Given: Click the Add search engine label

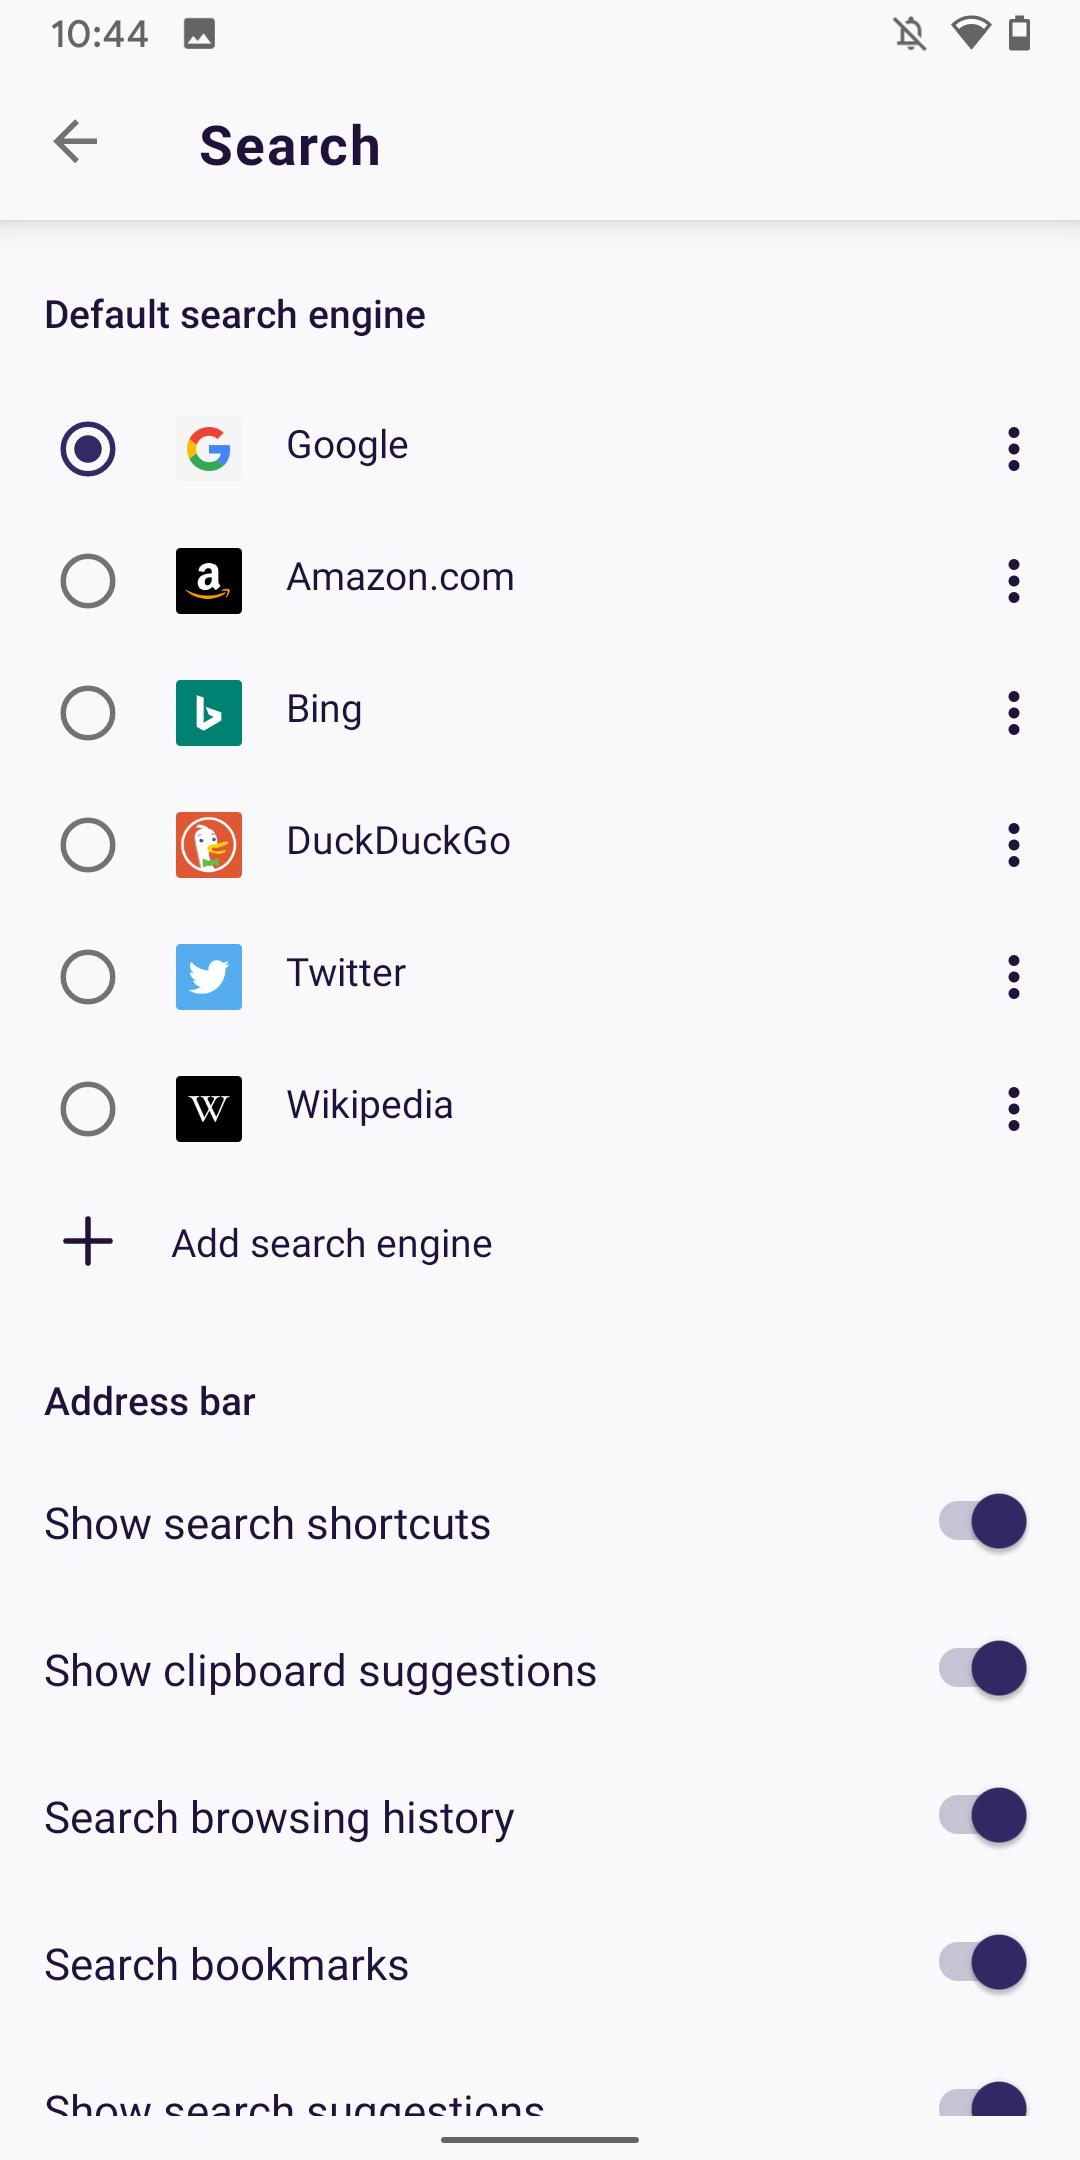Looking at the screenshot, I should (x=332, y=1244).
